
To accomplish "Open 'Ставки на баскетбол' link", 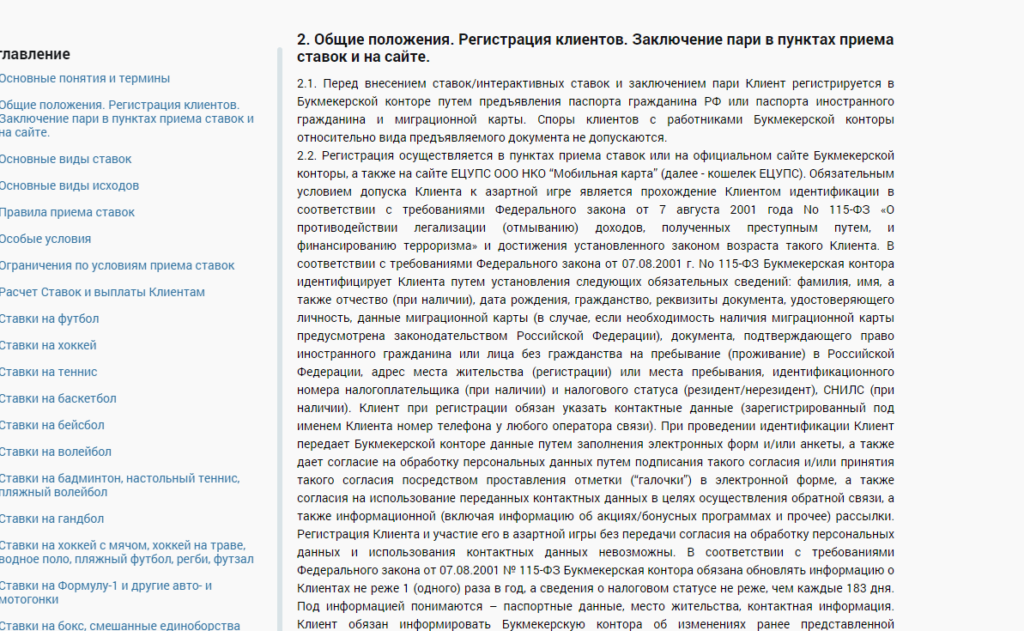I will tap(58, 399).
